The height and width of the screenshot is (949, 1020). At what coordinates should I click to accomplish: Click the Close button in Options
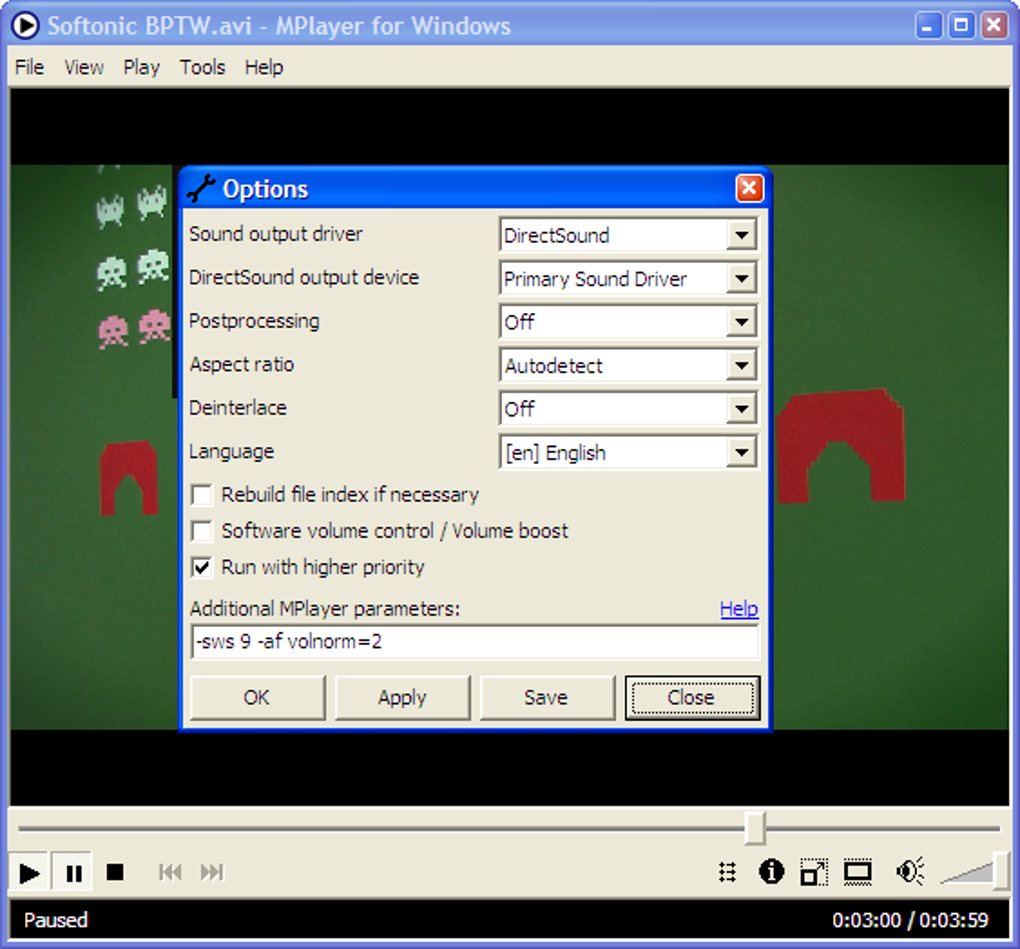click(x=691, y=697)
